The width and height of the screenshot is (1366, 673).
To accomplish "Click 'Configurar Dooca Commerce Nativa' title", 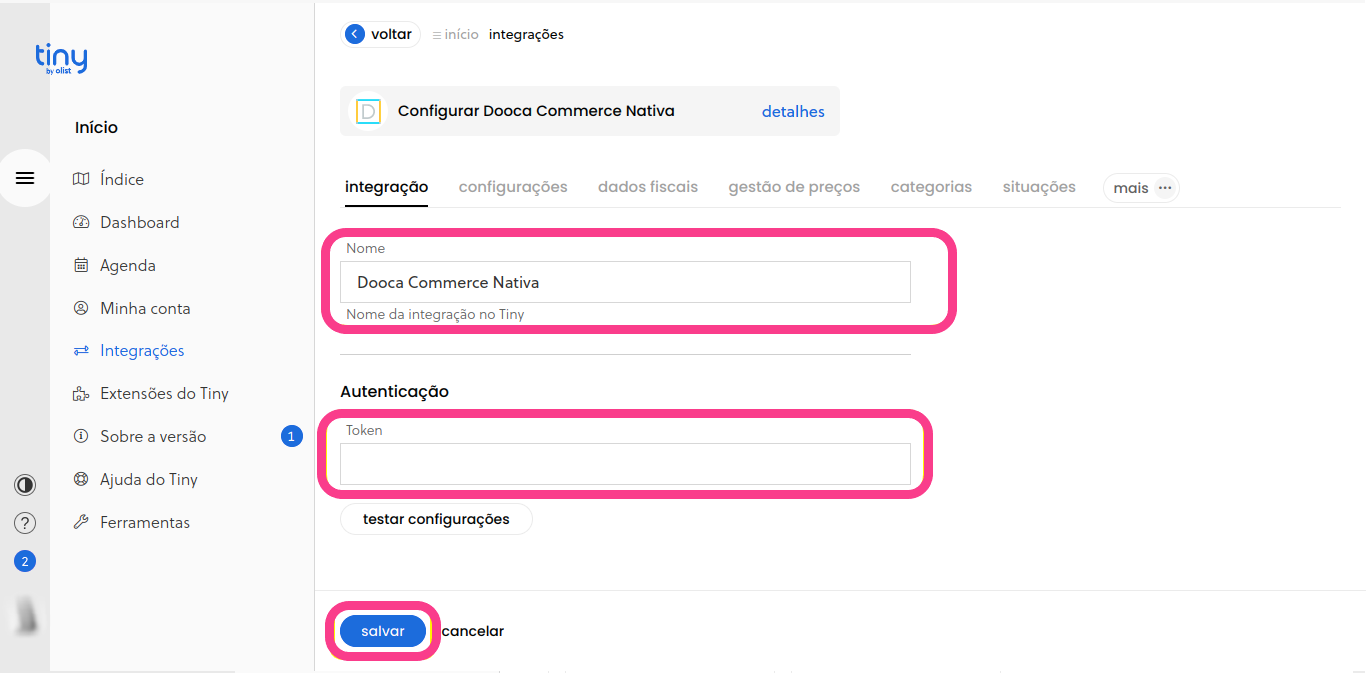I will click(x=536, y=111).
